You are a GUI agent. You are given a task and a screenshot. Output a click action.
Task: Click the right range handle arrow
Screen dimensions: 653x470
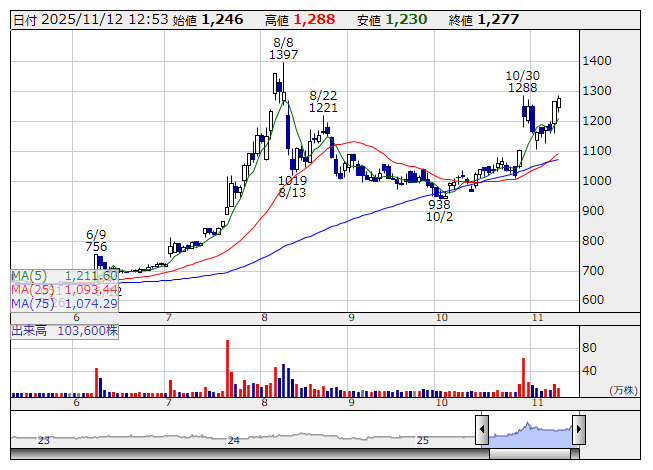(x=578, y=431)
